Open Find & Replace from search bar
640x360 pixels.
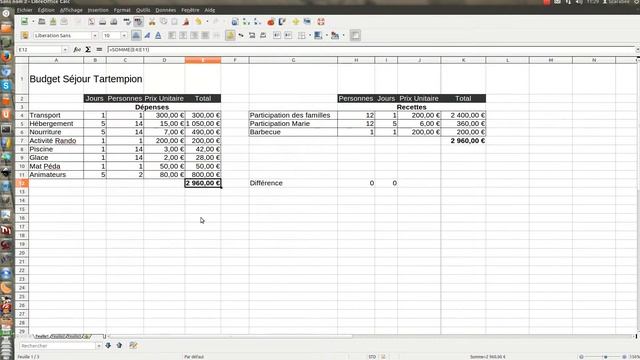(x=133, y=345)
